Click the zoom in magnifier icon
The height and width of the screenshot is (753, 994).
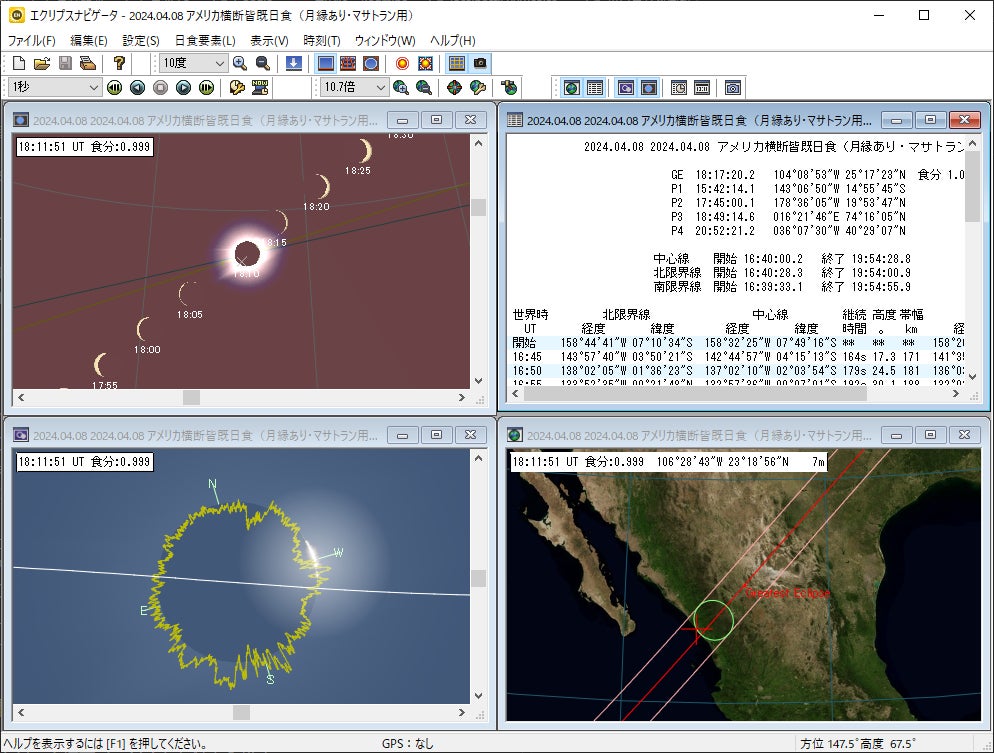[x=240, y=63]
